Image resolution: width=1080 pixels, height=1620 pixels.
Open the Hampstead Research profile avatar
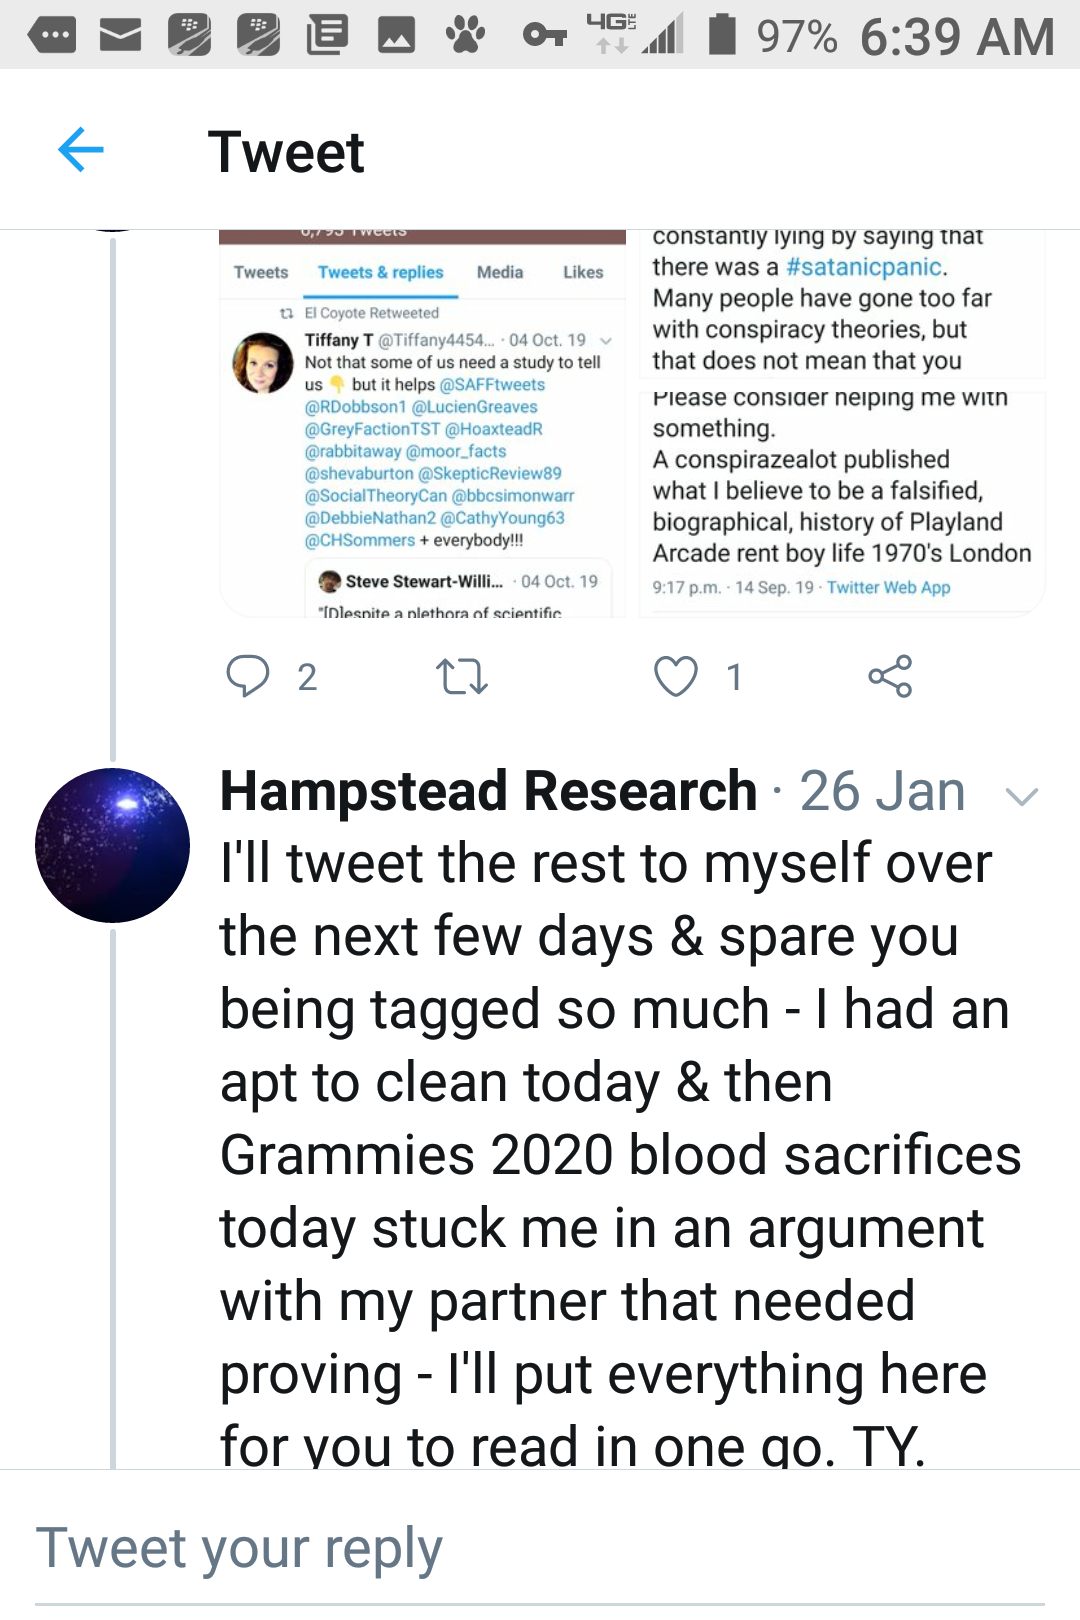click(x=112, y=845)
